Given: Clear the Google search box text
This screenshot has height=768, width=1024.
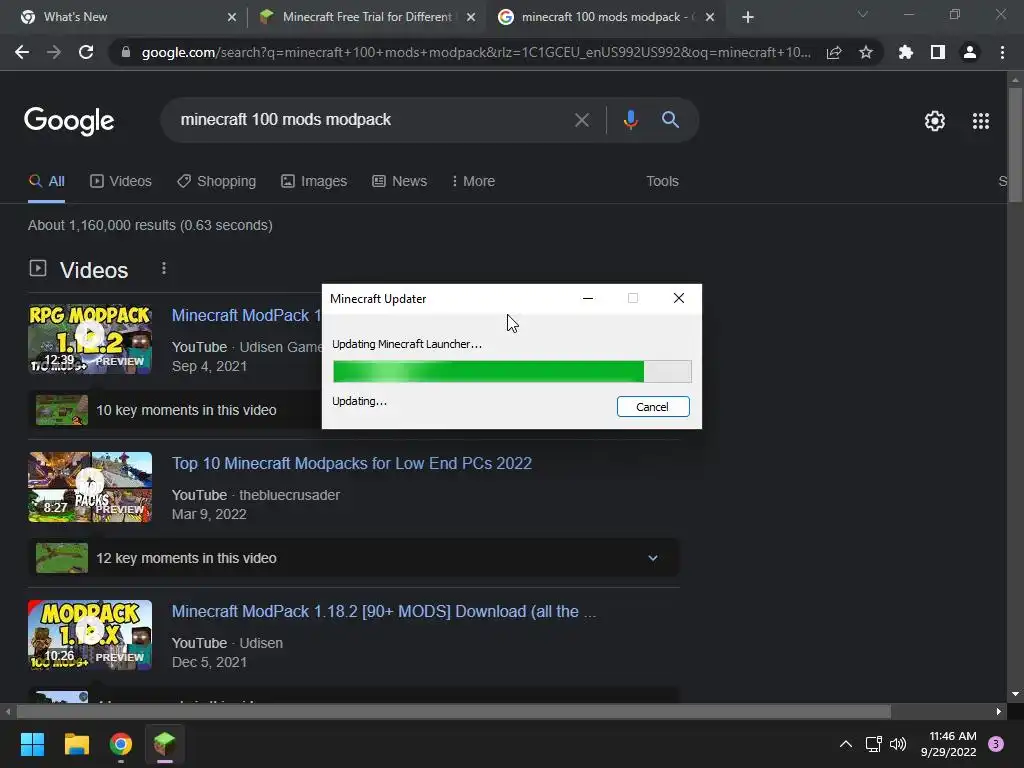Looking at the screenshot, I should point(581,120).
